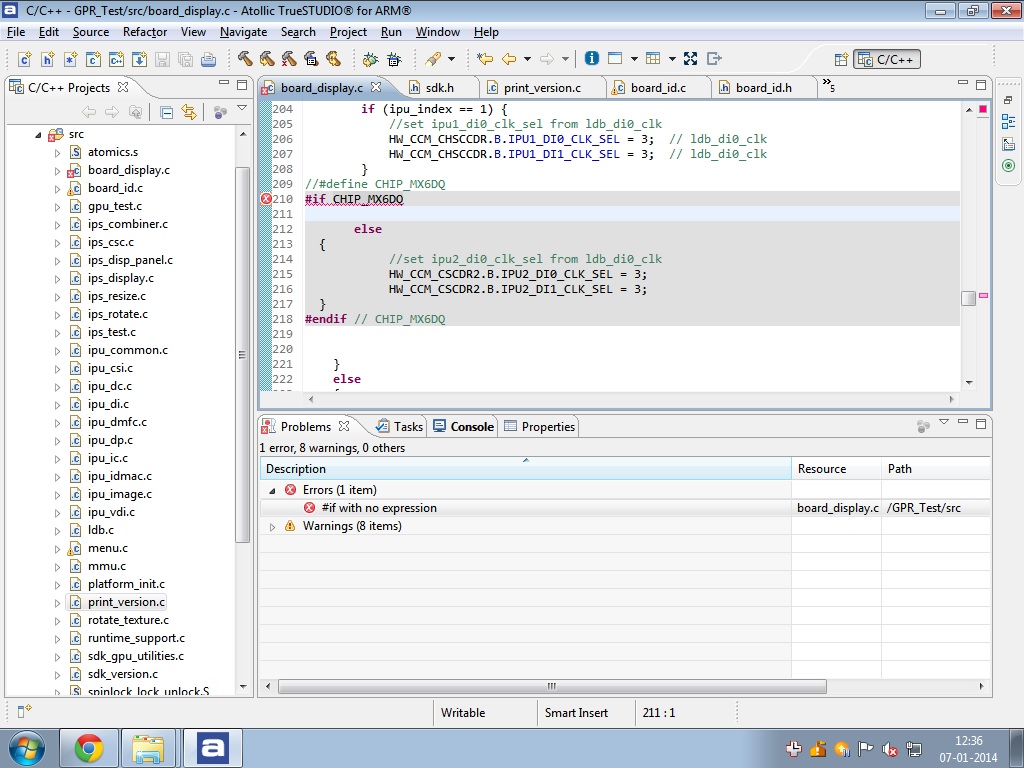
Task: Select print_version.c in the project tree
Action: [126, 602]
